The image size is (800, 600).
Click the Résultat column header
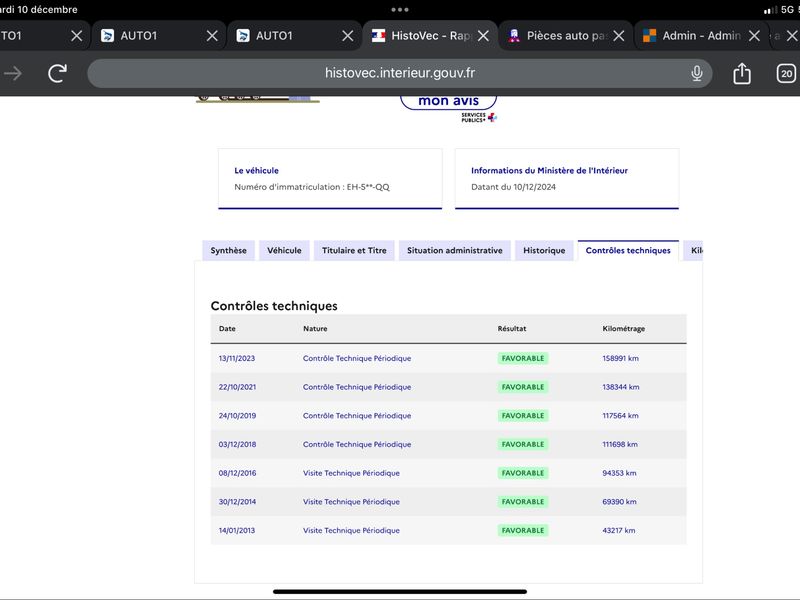coord(512,329)
